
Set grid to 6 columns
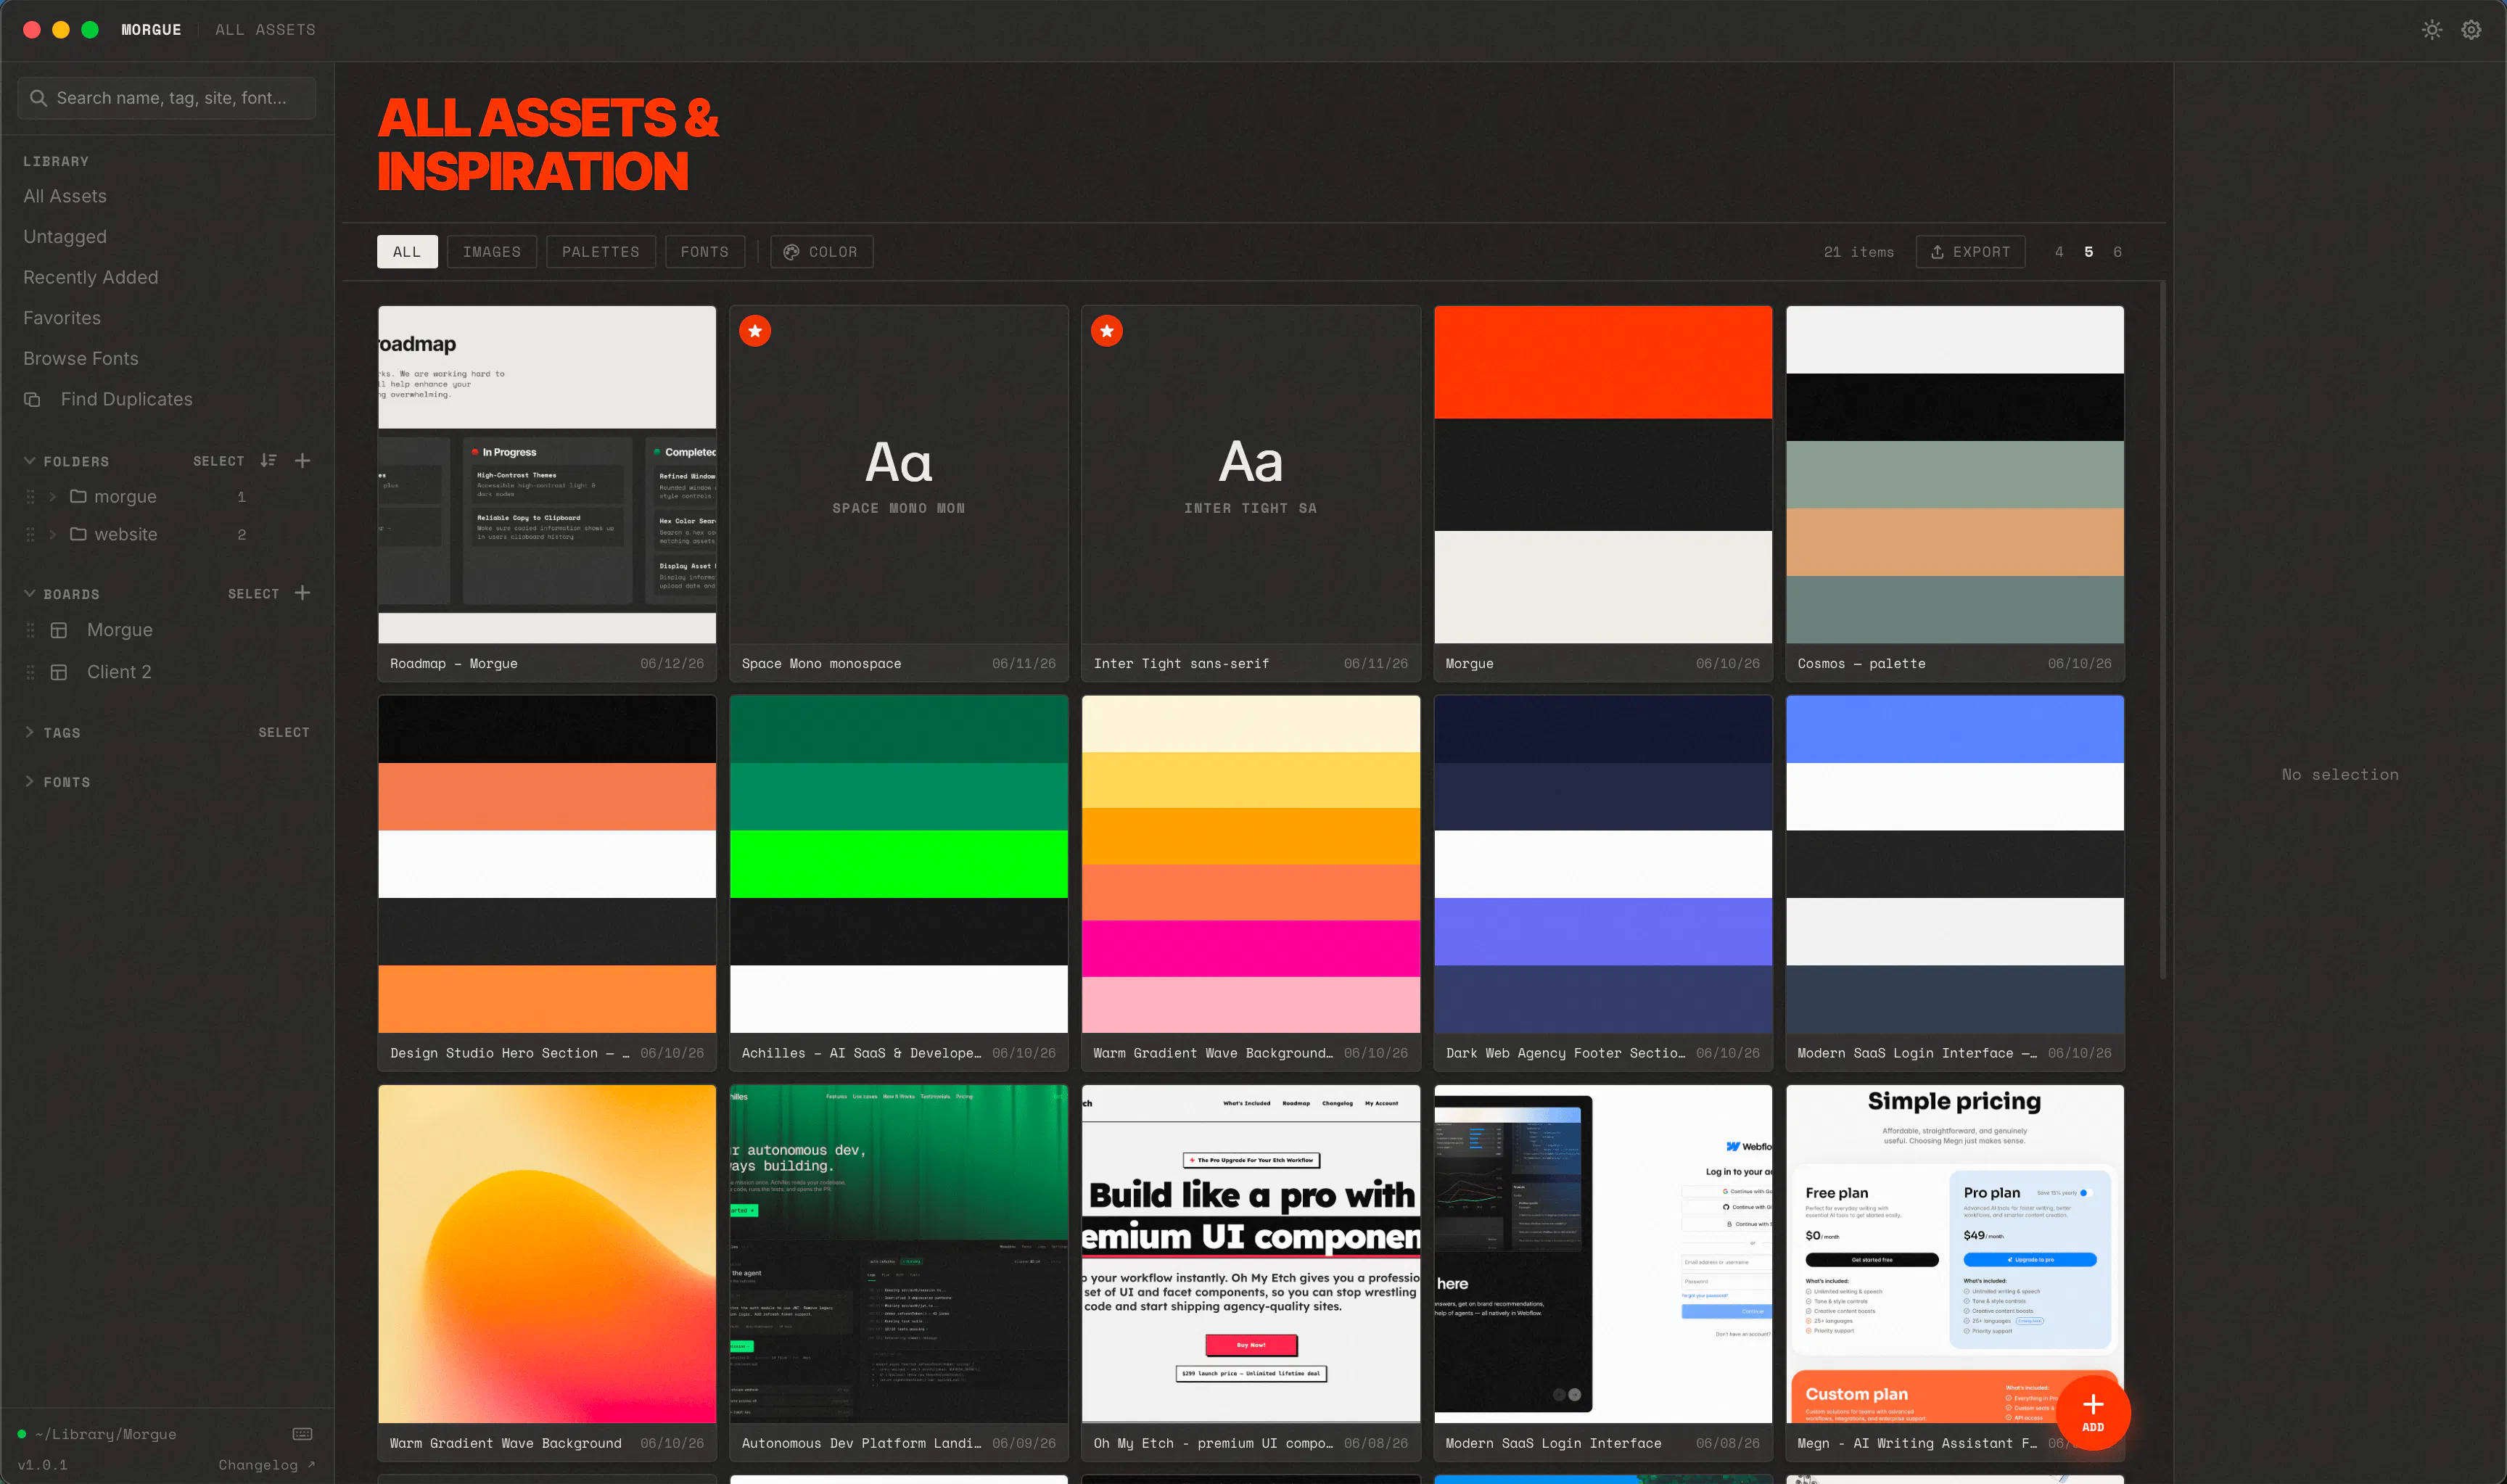[x=2117, y=252]
